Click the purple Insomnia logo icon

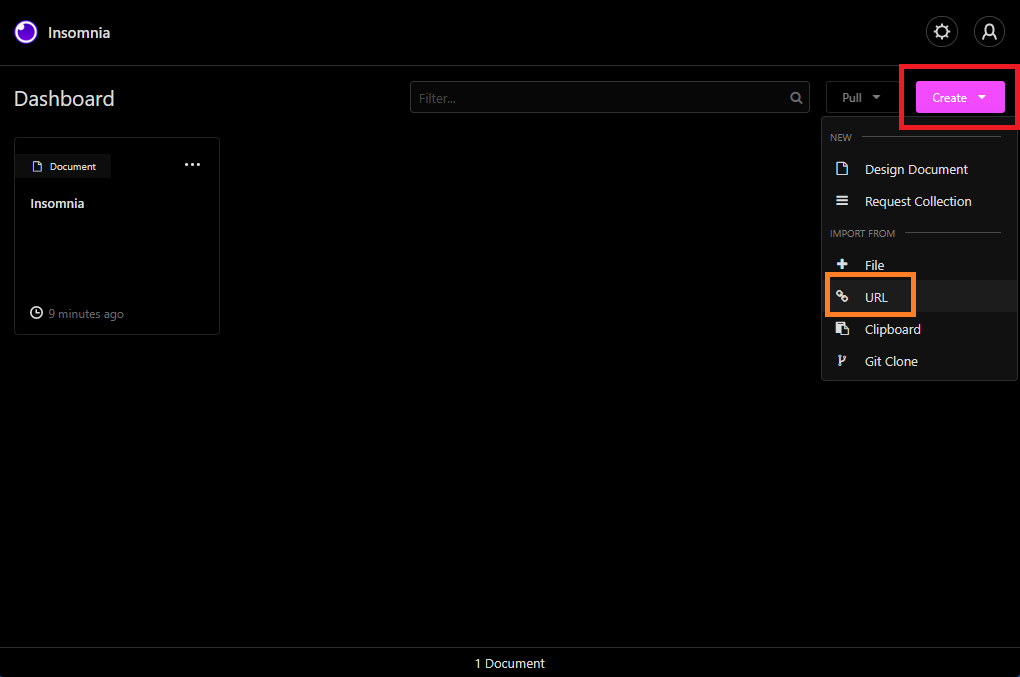pos(26,32)
